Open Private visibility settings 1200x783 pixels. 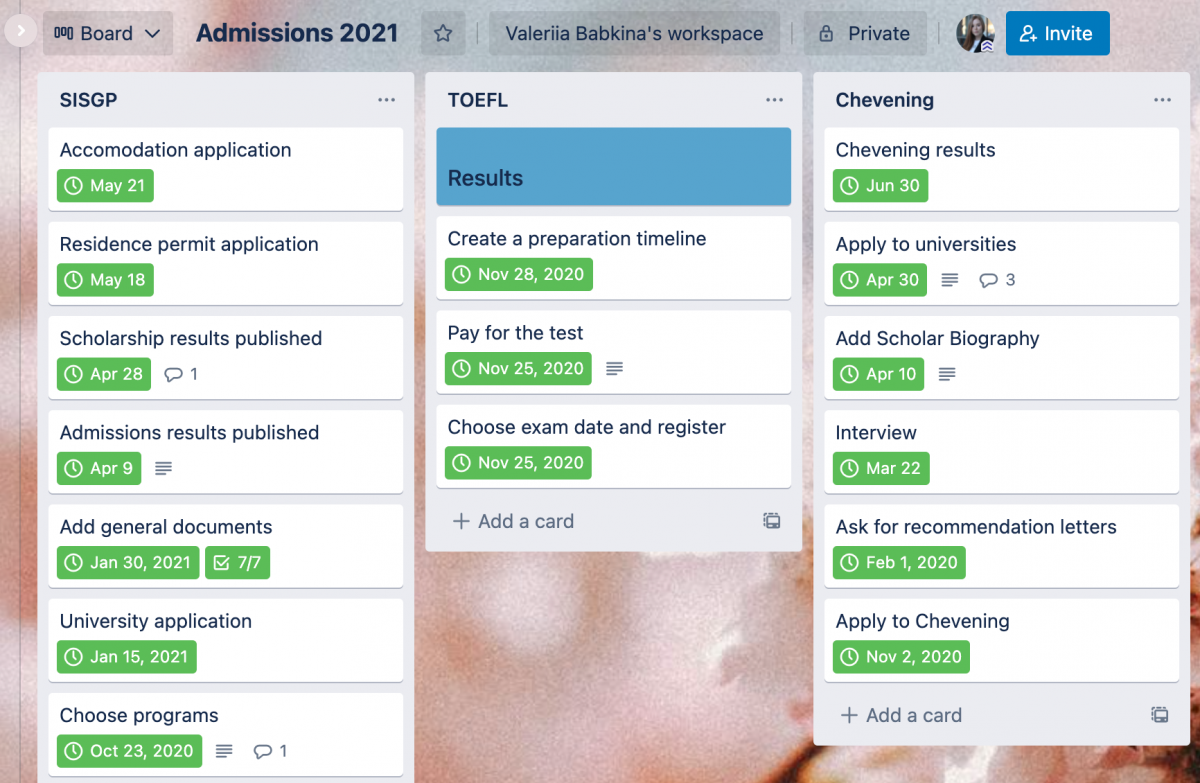(x=865, y=33)
